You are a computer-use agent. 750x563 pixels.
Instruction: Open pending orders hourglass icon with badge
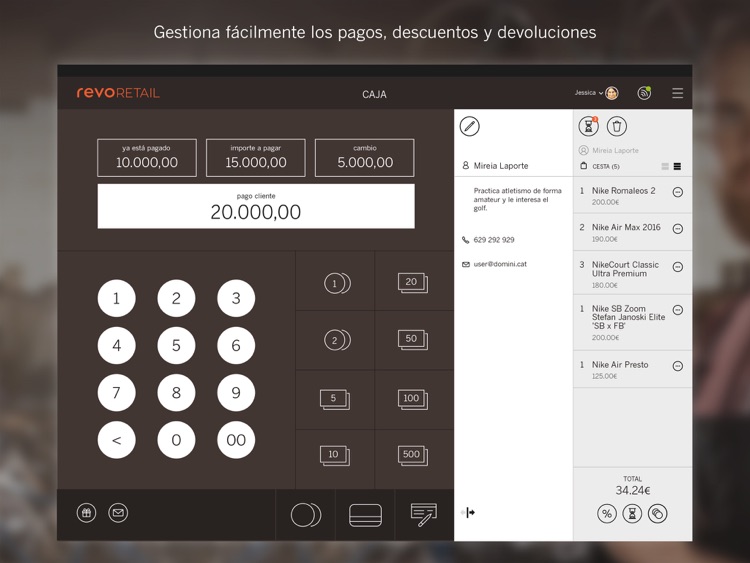tap(588, 126)
